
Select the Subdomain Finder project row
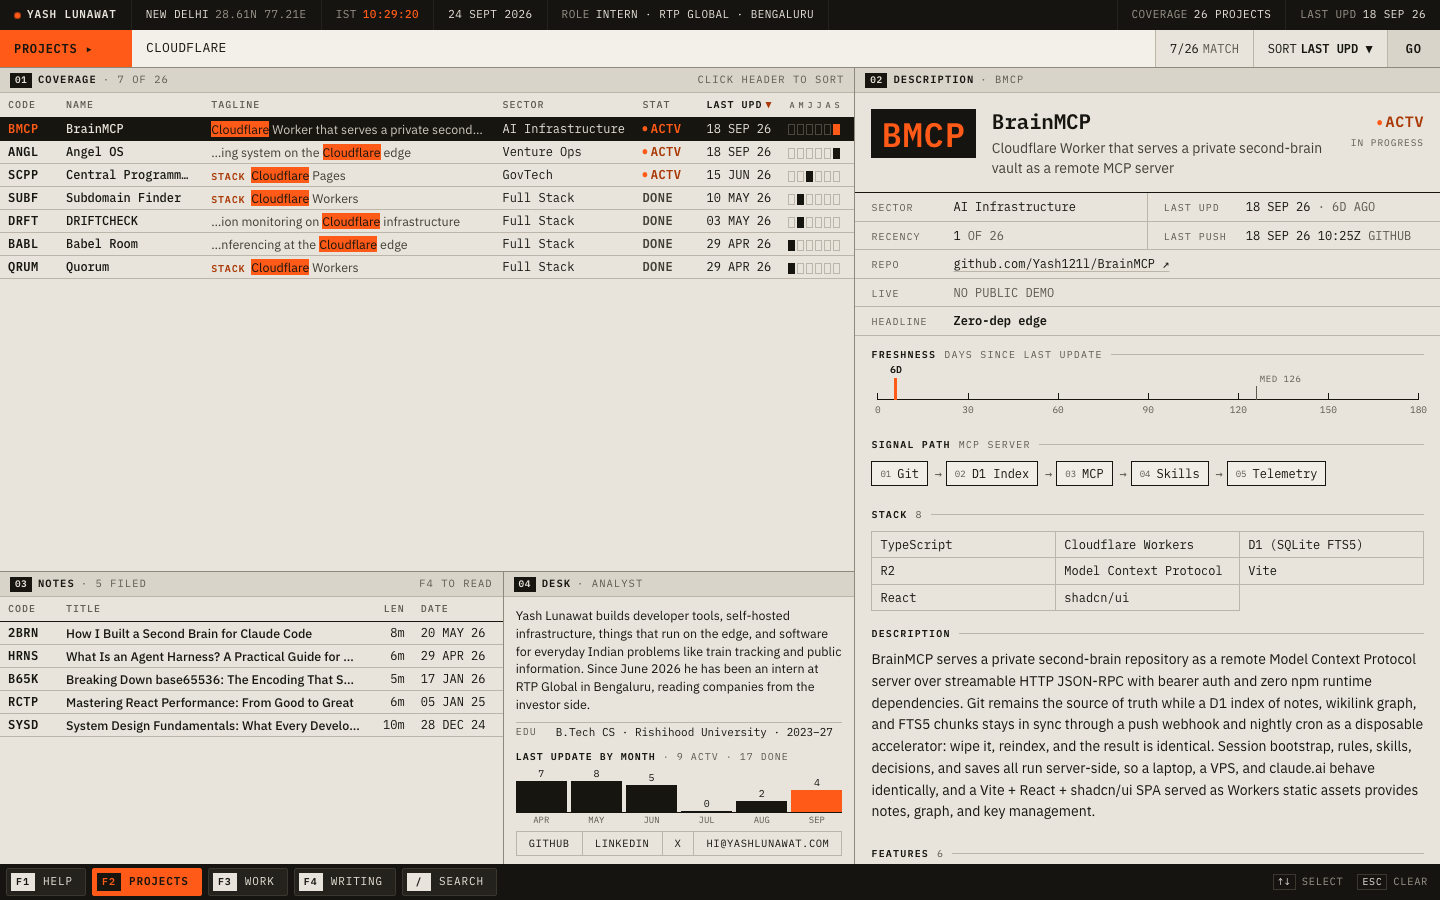coord(427,198)
